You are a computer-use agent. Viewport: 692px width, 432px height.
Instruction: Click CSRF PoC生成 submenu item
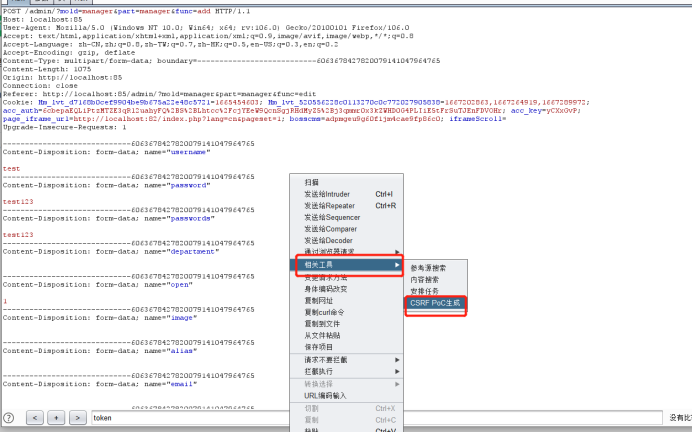[436, 303]
